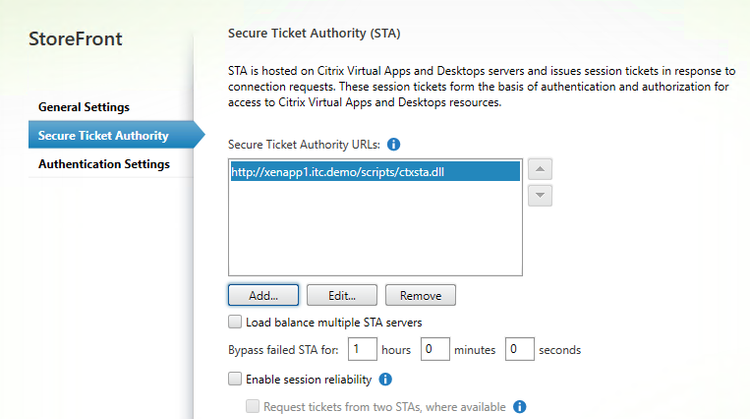Move selected STA URL up with arrow
Screen dimensions: 750x419
click(540, 168)
